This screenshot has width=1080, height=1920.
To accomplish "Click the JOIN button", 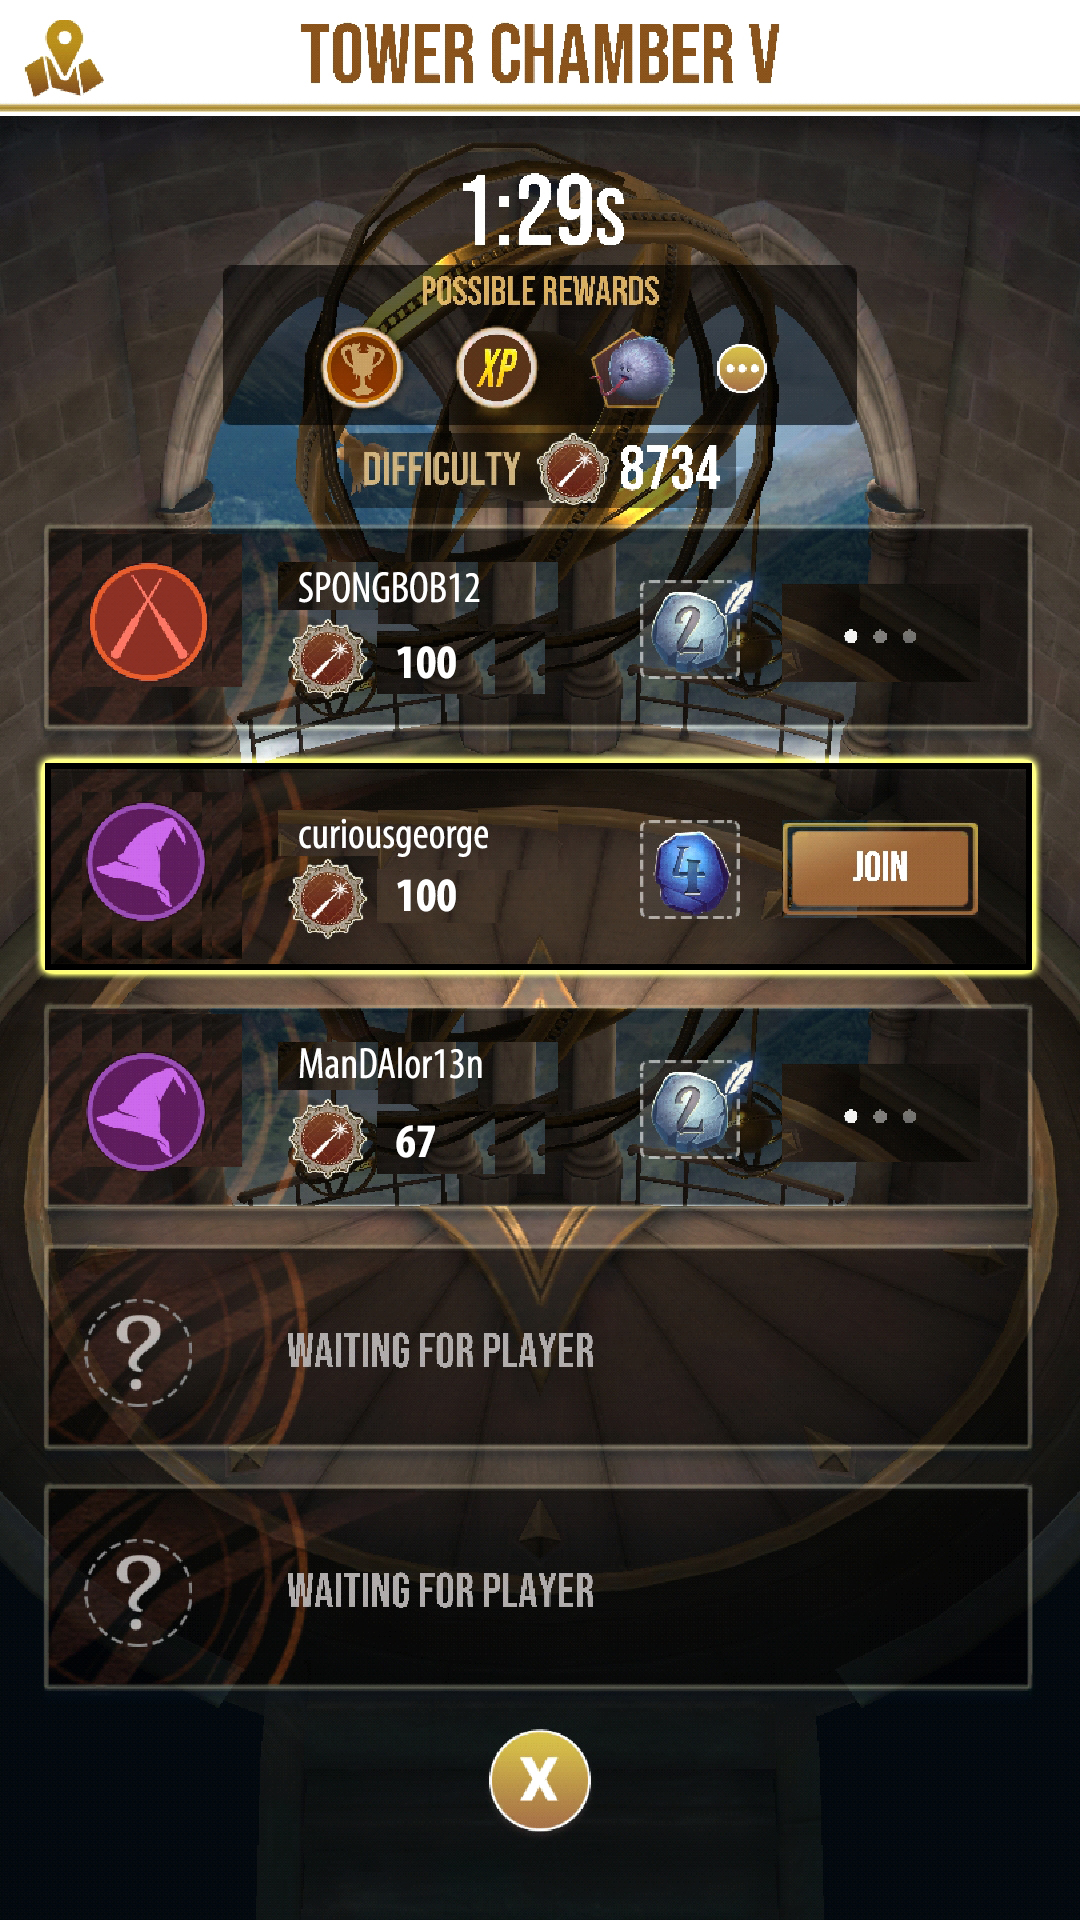I will pos(880,867).
